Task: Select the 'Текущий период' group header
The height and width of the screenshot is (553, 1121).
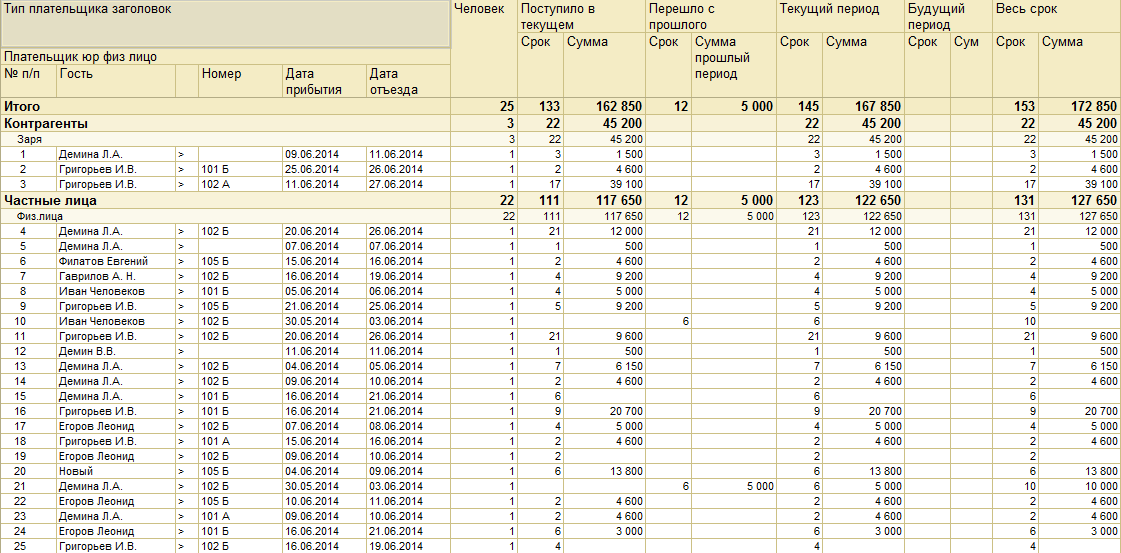Action: tap(840, 16)
